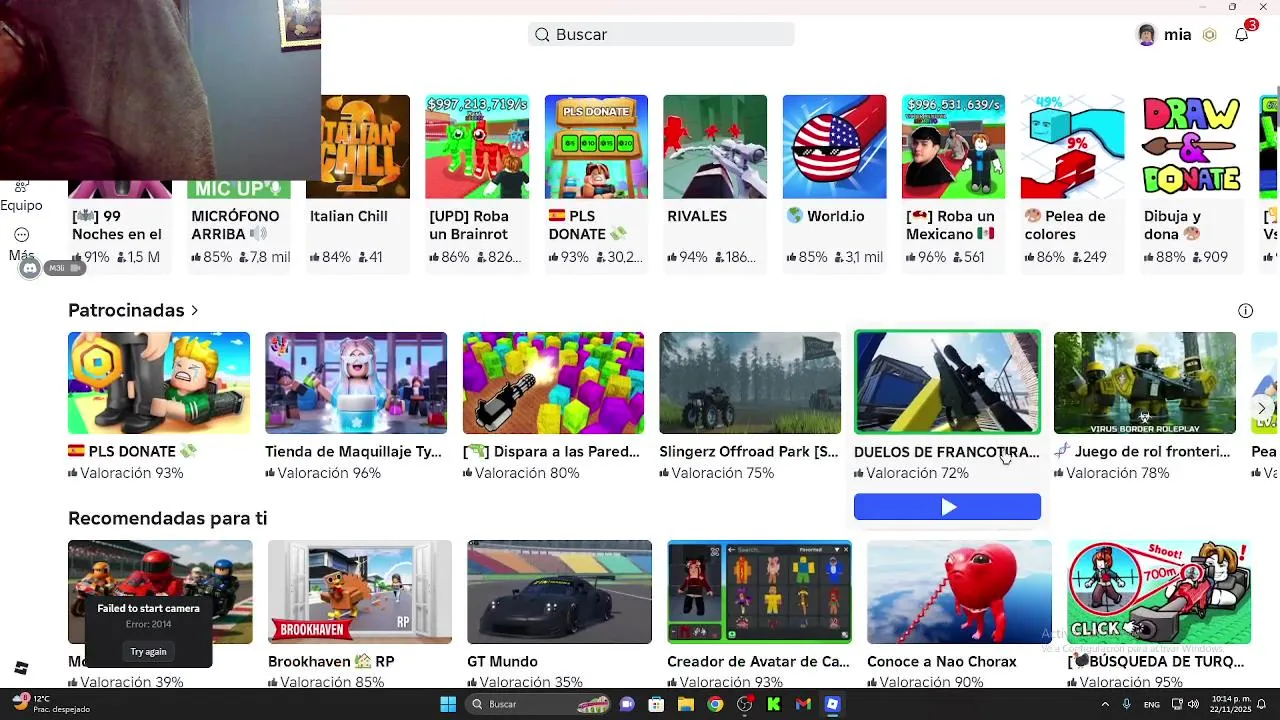Open Microsoft Store taskbar icon

[656, 704]
